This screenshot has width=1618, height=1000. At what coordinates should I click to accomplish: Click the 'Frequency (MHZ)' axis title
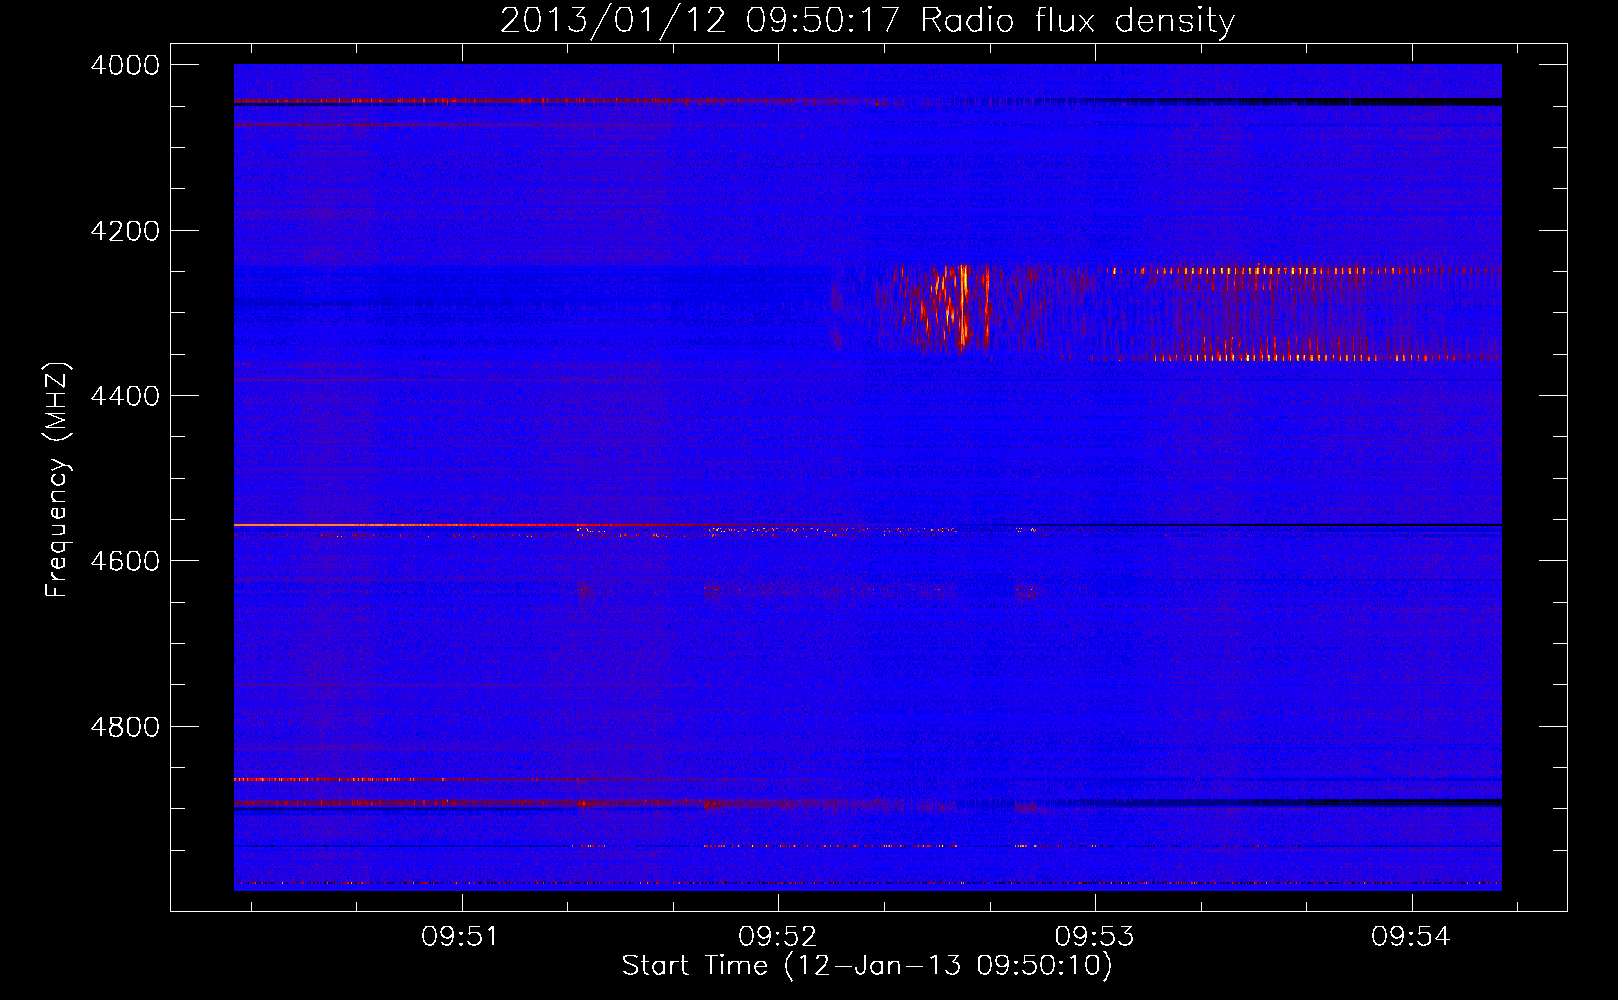click(x=57, y=480)
